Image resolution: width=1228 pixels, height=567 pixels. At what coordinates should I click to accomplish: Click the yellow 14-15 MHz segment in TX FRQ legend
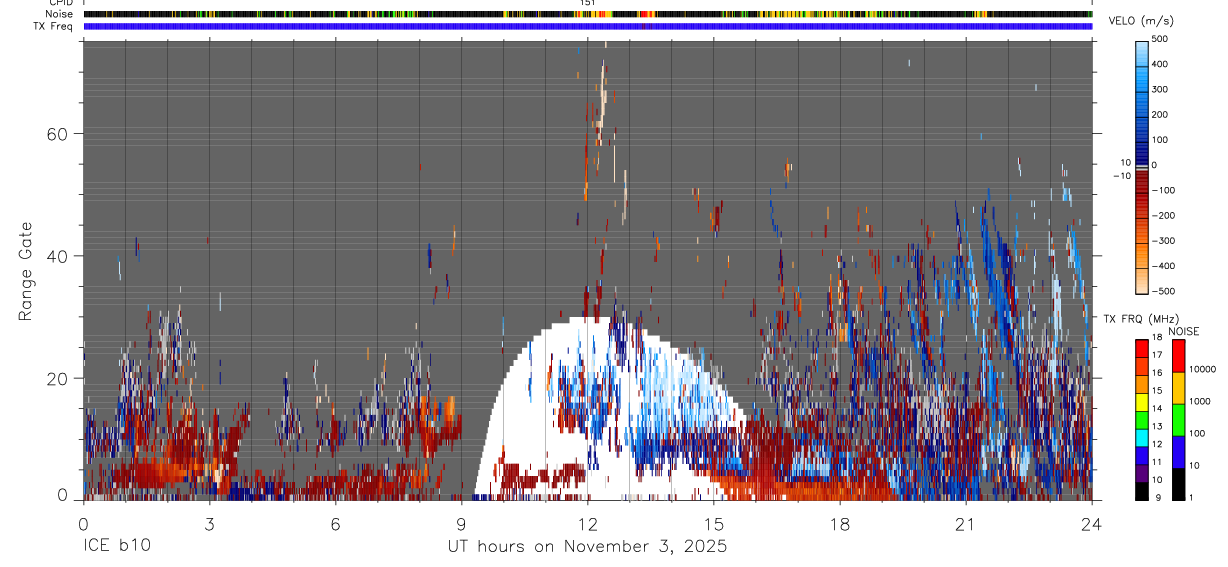pos(1142,401)
